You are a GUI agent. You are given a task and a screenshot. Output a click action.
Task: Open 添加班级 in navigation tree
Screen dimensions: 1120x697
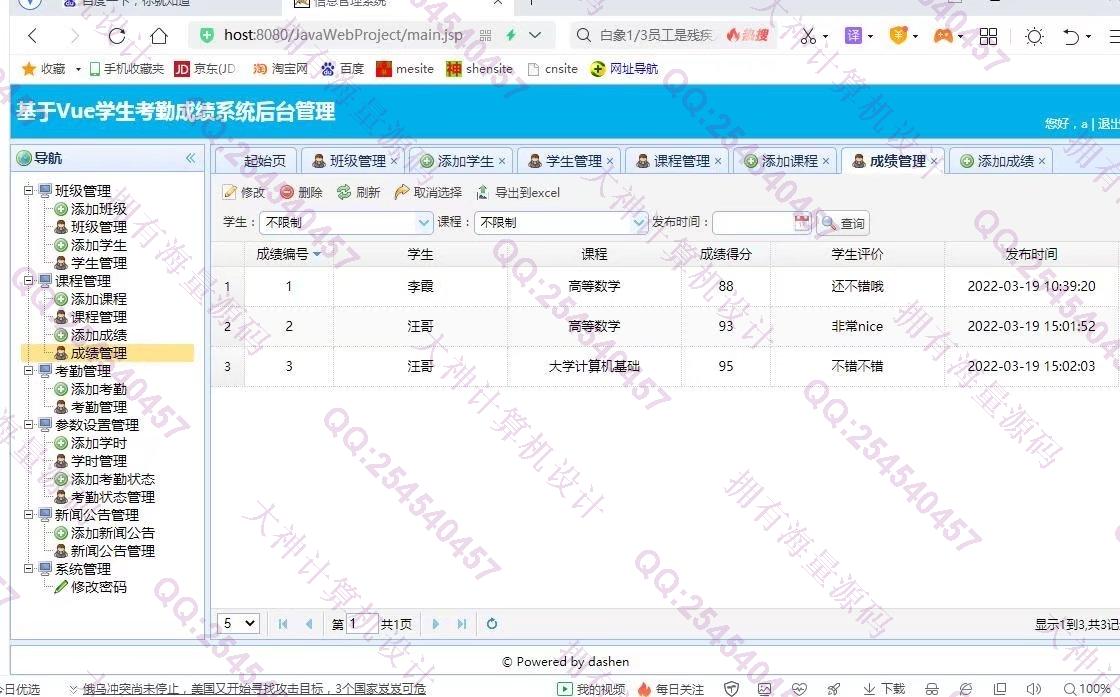coord(99,209)
